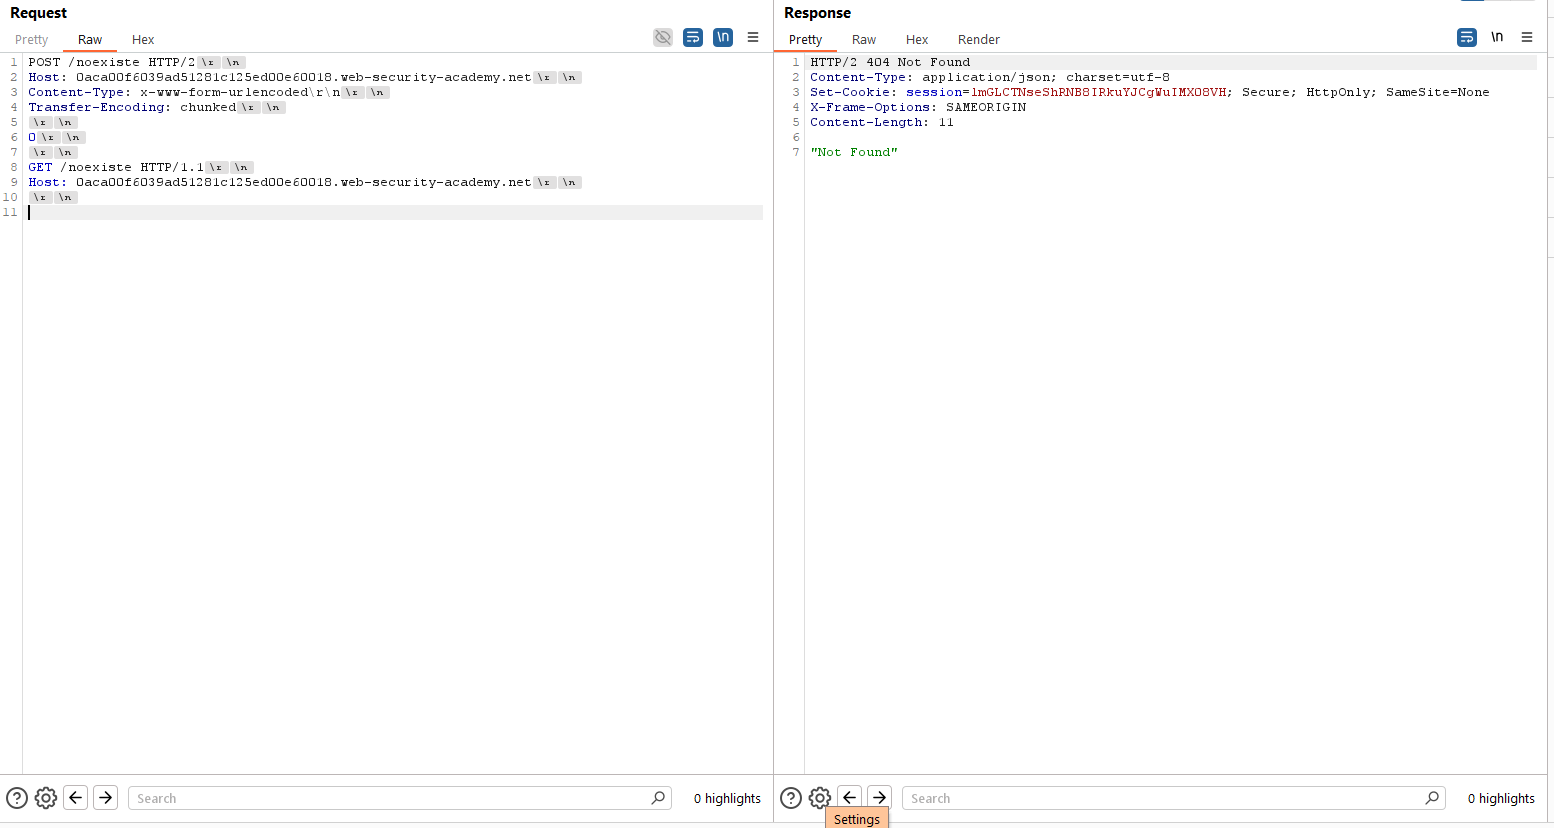This screenshot has width=1554, height=828.
Task: Toggle line wrap icon in Response toolbar
Action: click(x=1467, y=38)
